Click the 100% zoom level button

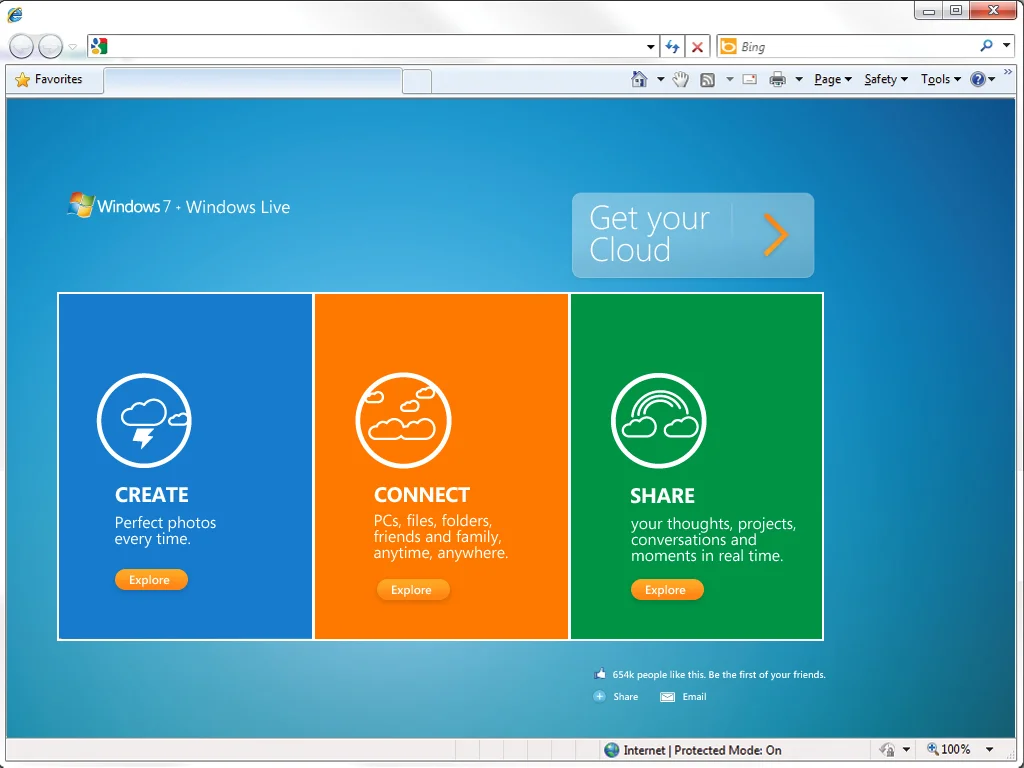[948, 749]
